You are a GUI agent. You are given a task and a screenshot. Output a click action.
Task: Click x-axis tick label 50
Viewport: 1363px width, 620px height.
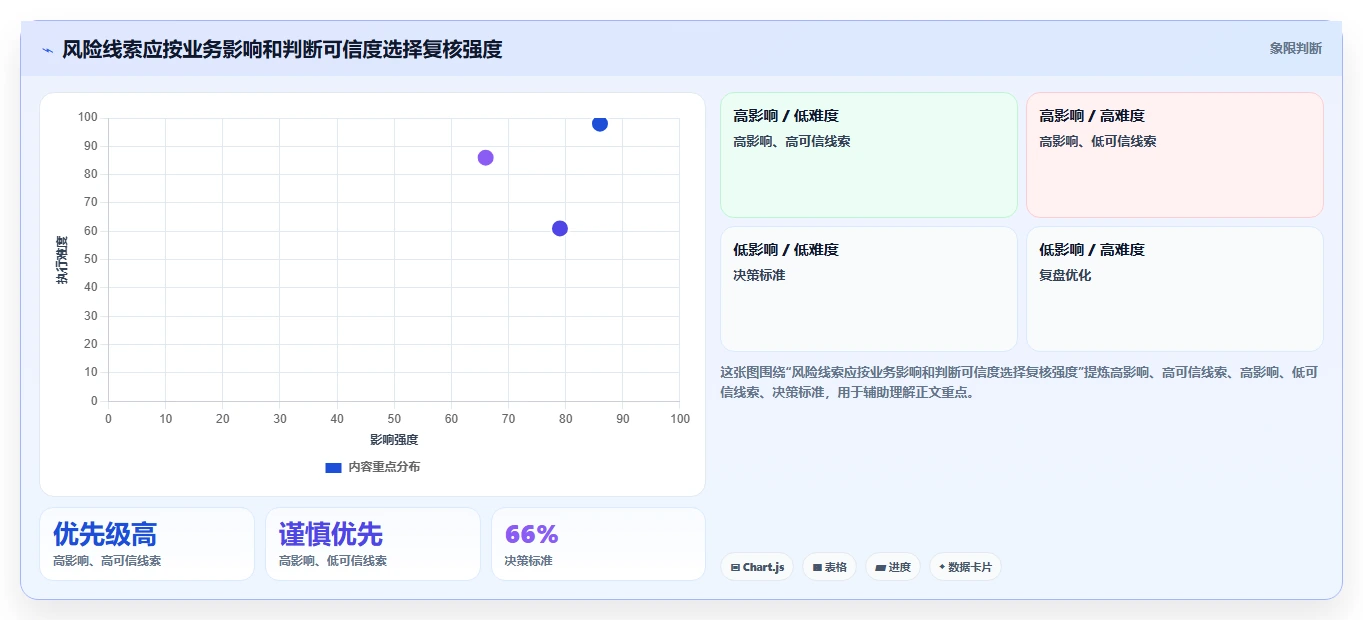tap(394, 419)
